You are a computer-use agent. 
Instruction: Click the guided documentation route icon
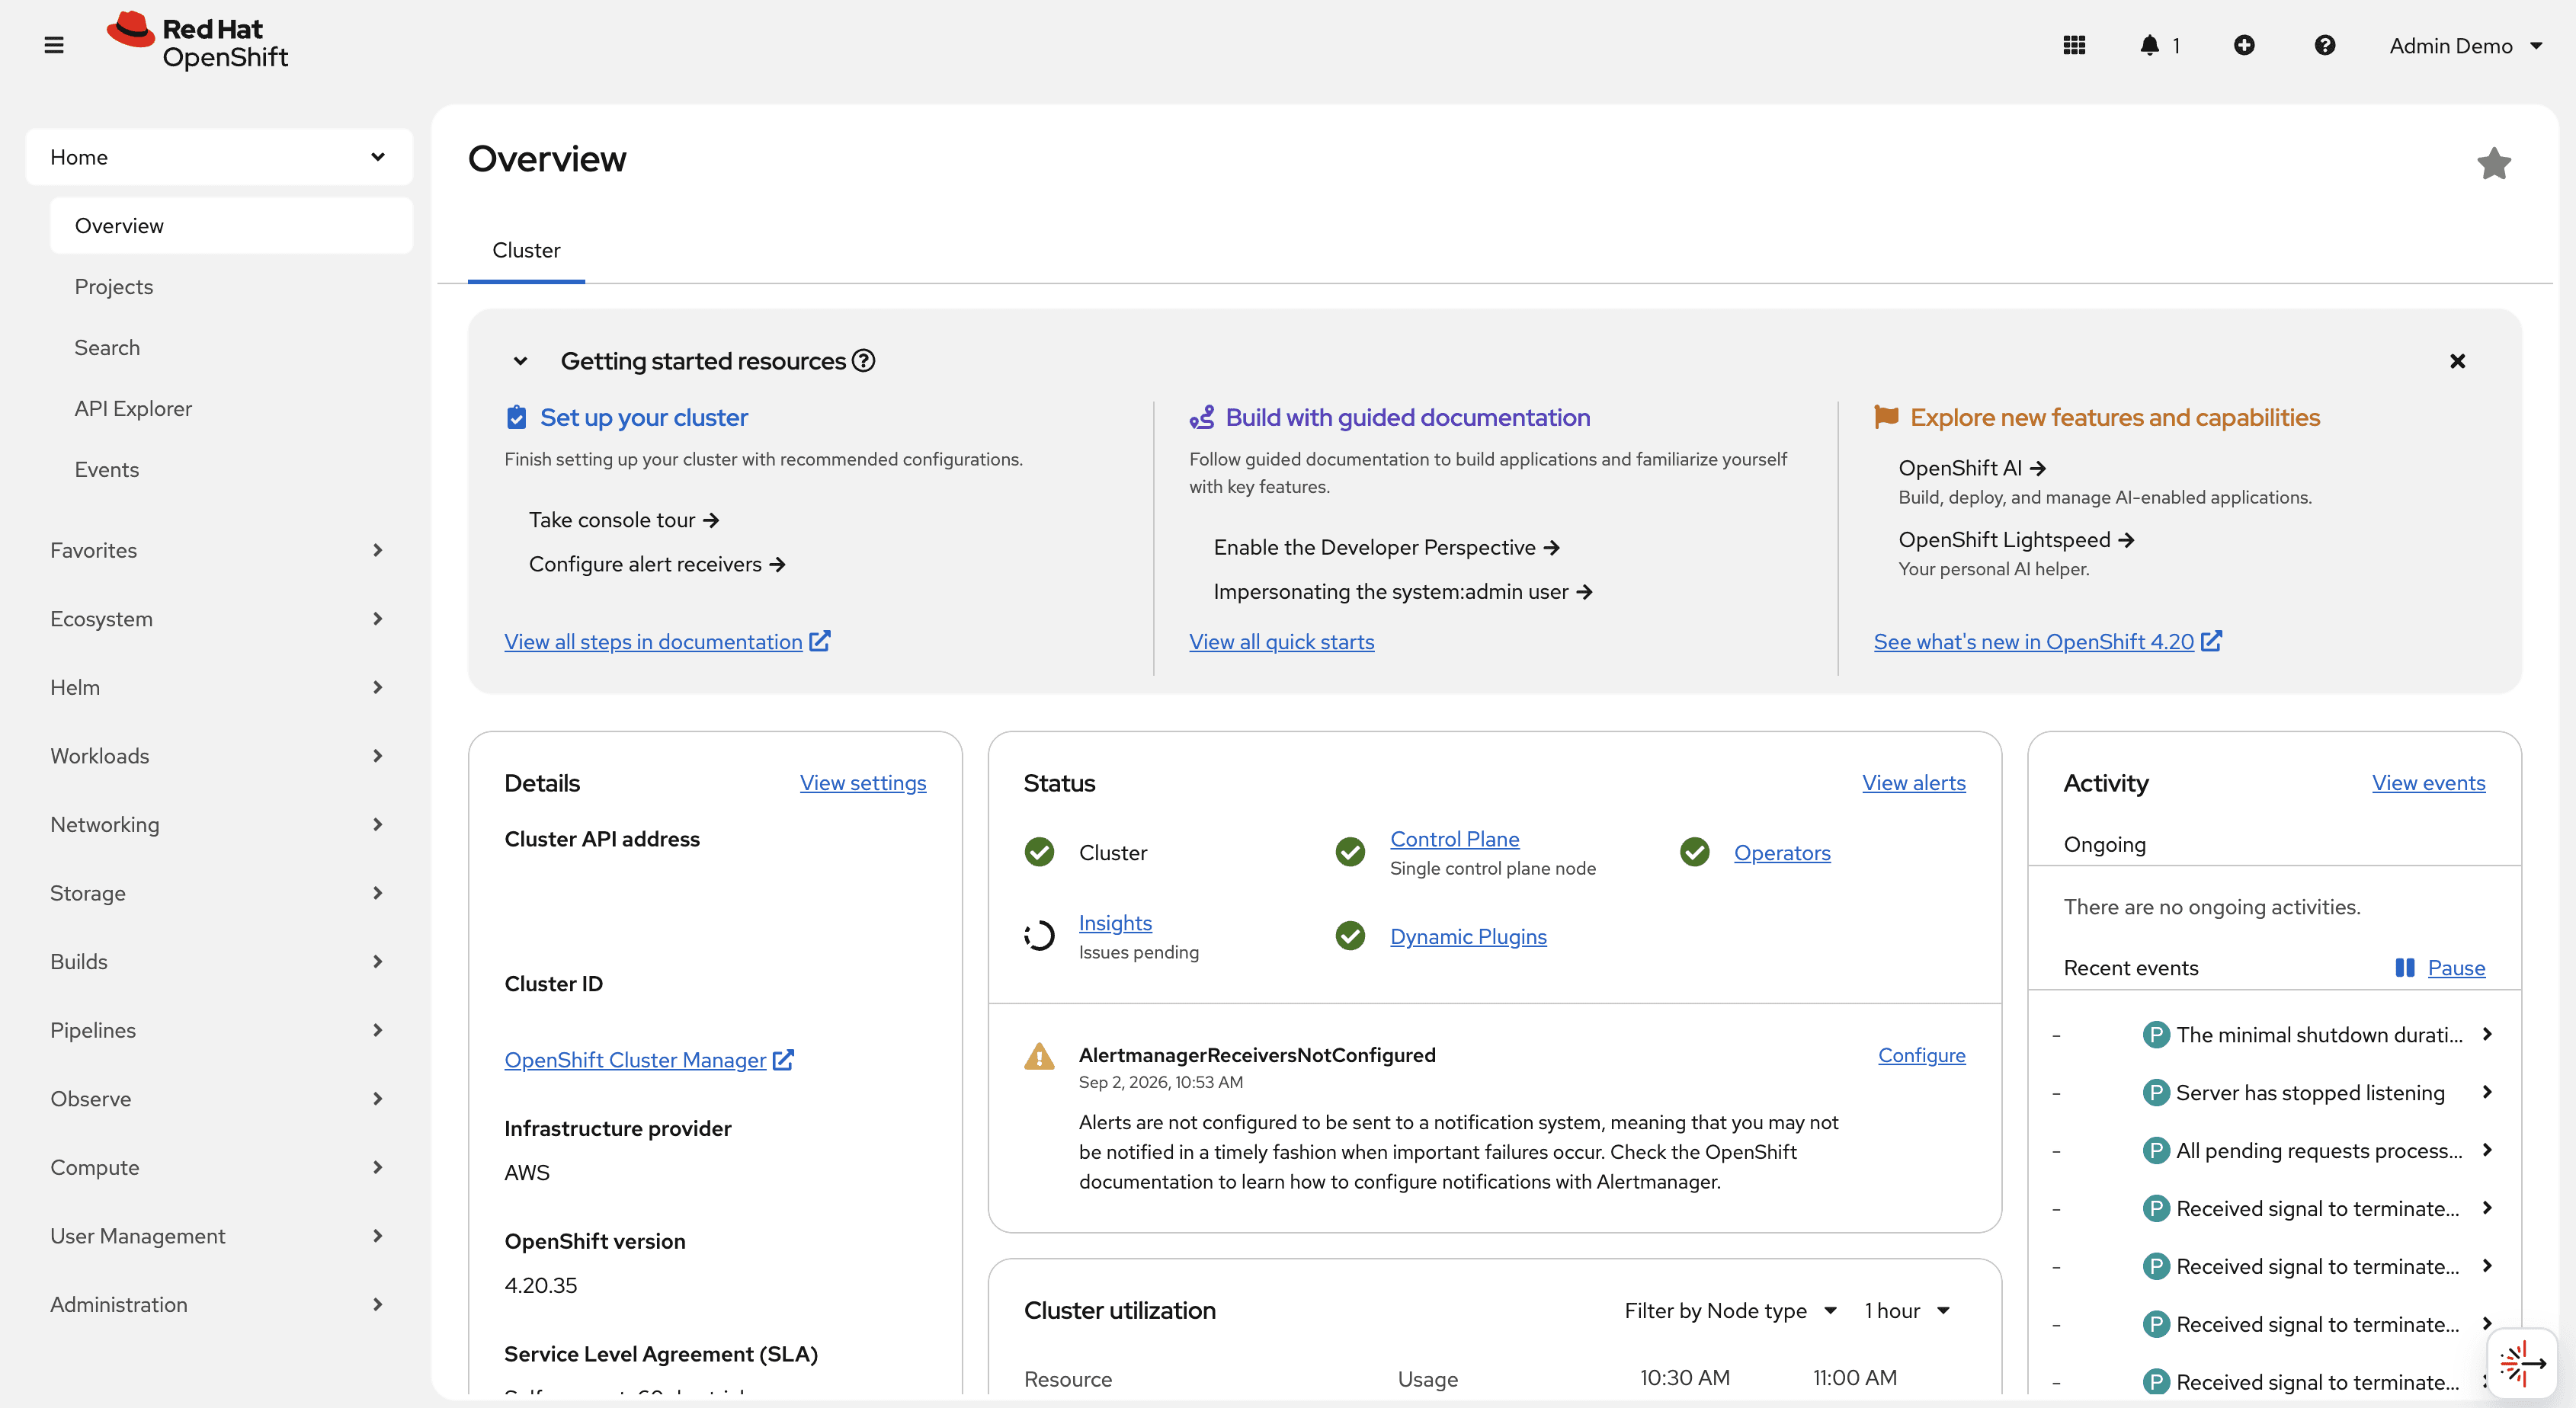[x=1201, y=417]
